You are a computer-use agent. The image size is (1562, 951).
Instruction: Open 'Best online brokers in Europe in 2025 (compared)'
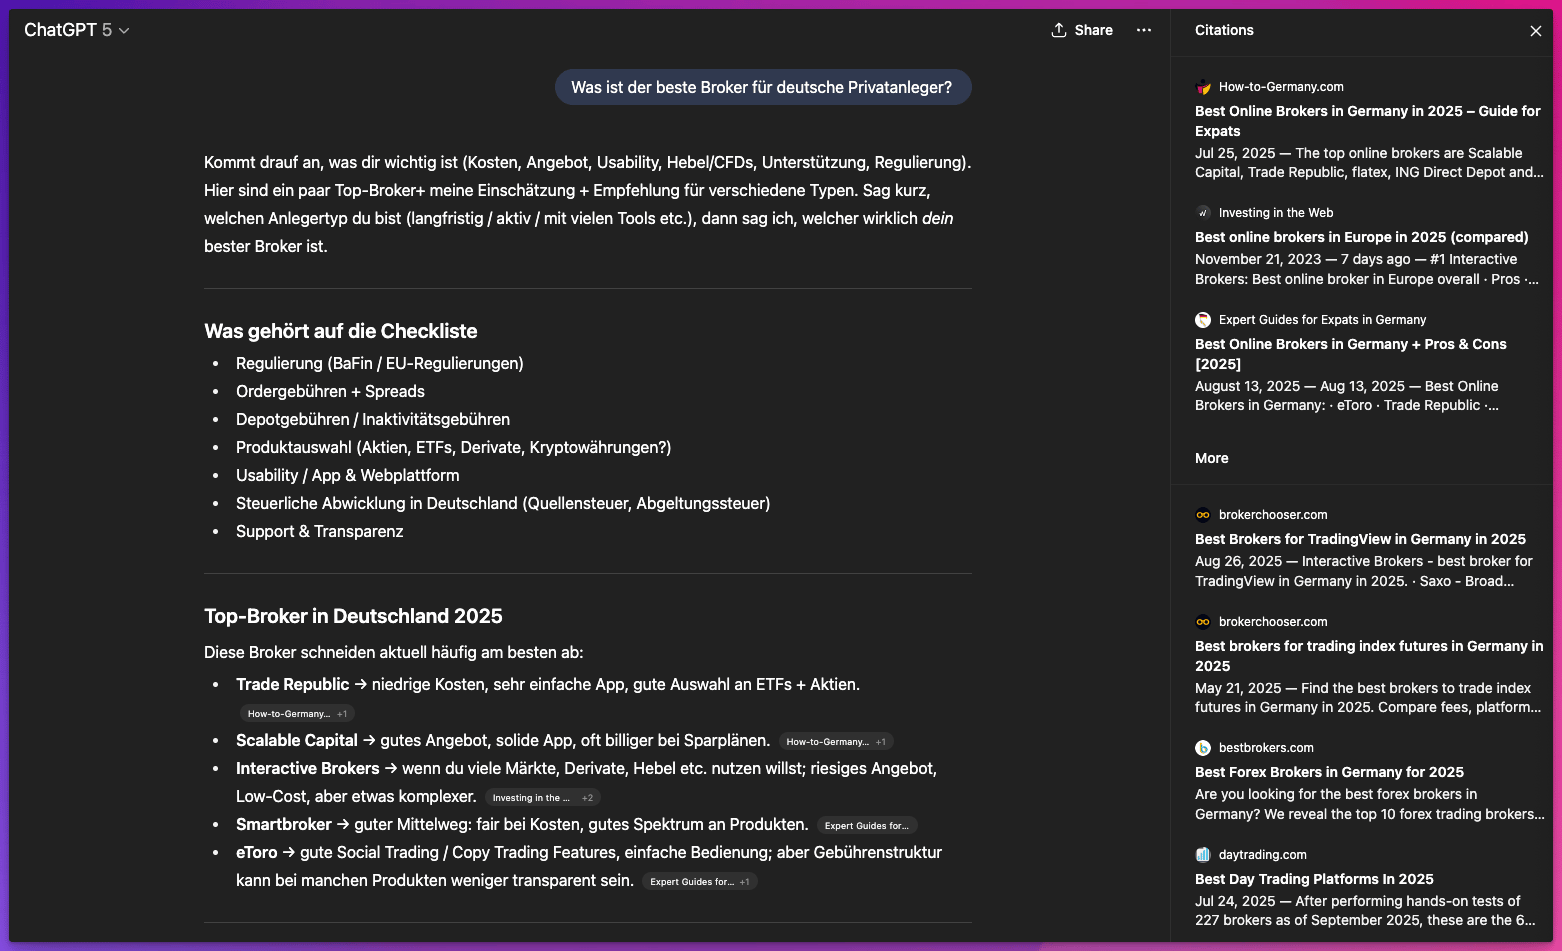pyautogui.click(x=1362, y=237)
